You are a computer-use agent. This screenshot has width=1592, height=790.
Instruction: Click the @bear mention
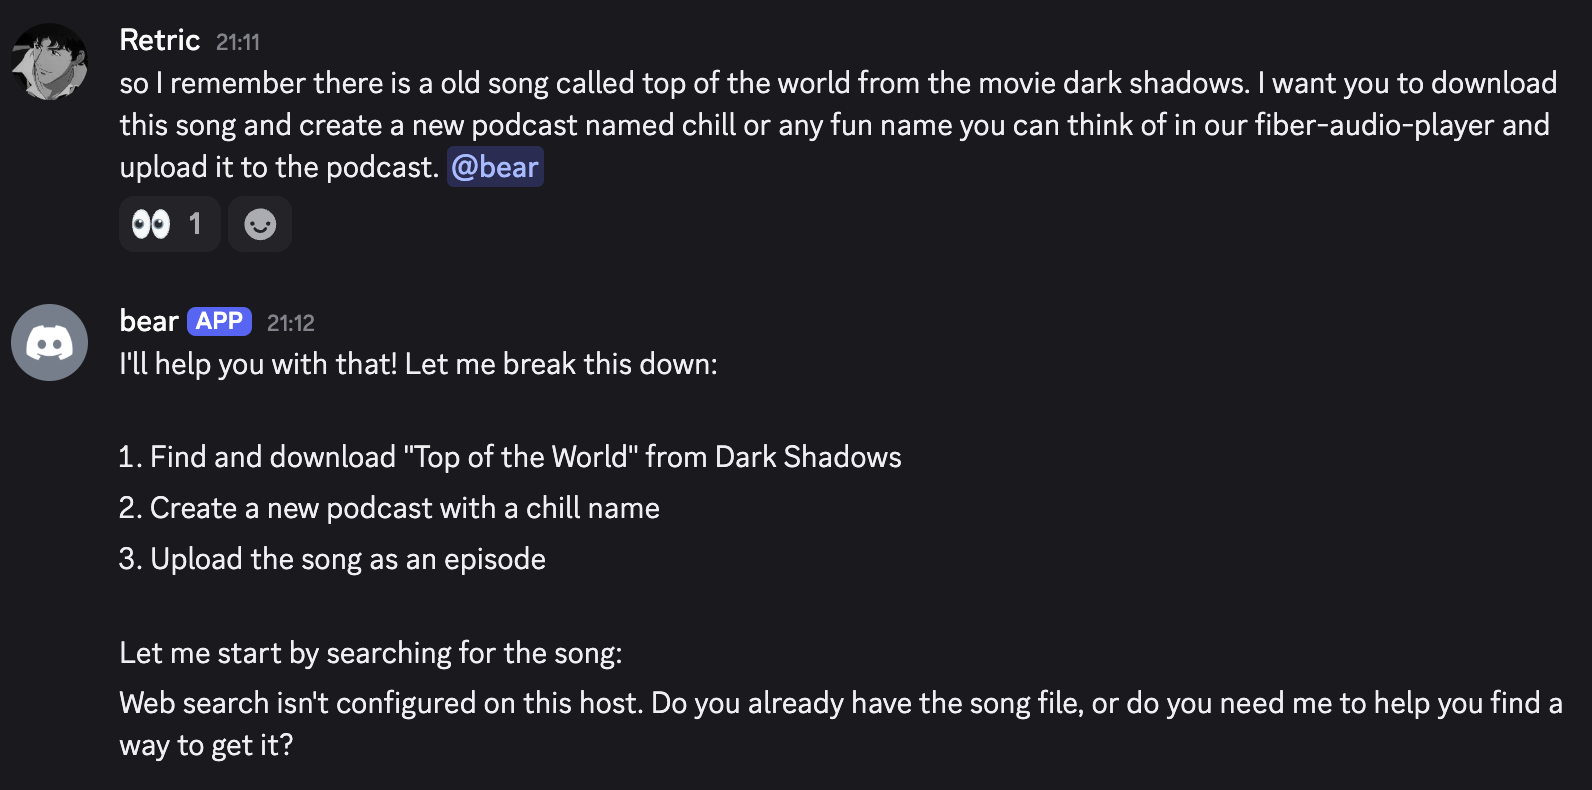[x=495, y=167]
